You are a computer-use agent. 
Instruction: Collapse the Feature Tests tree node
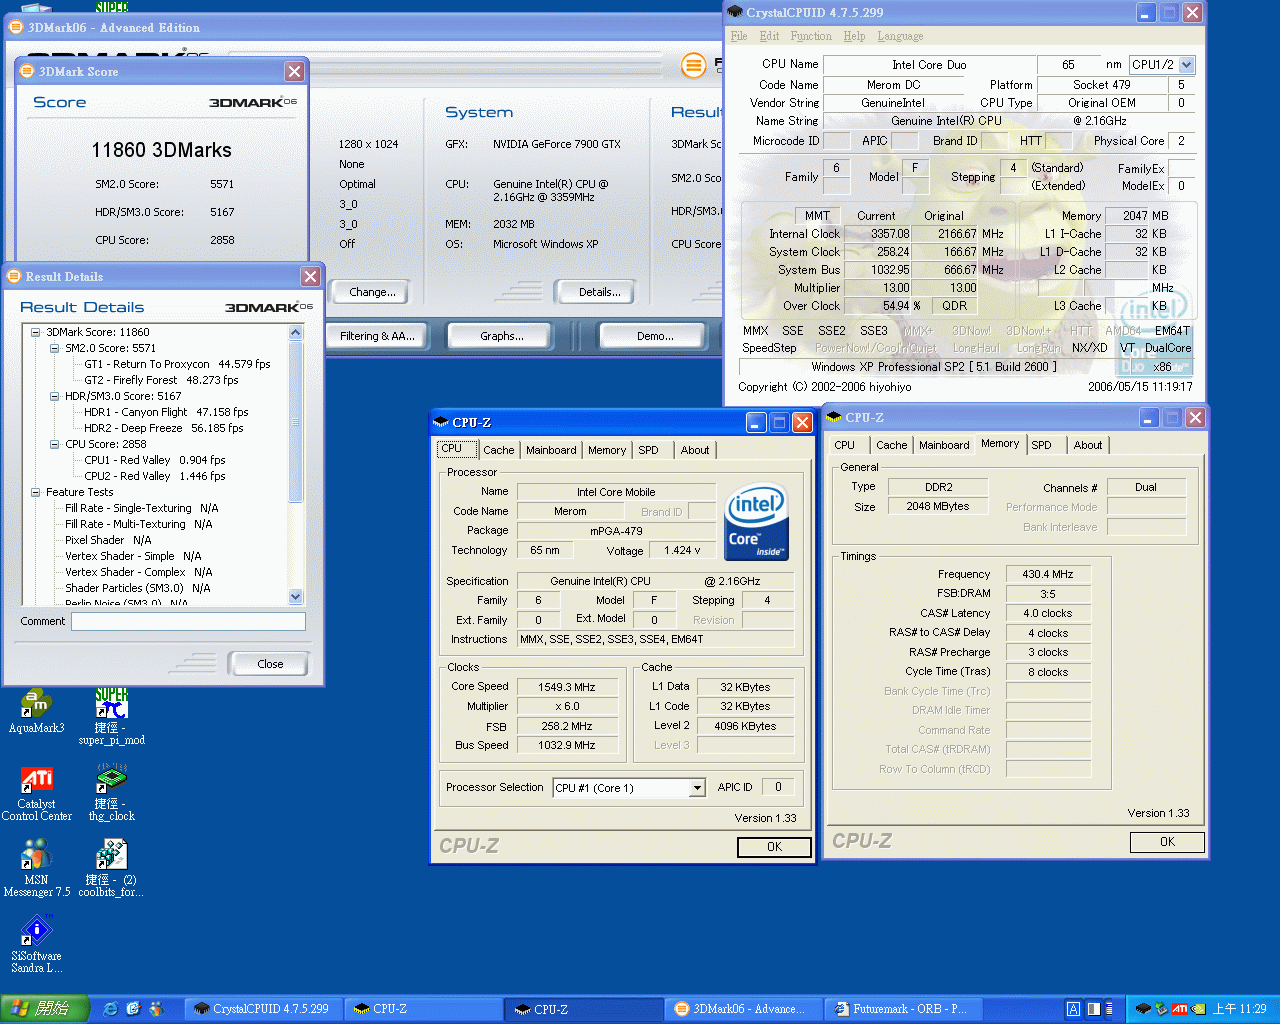36,492
